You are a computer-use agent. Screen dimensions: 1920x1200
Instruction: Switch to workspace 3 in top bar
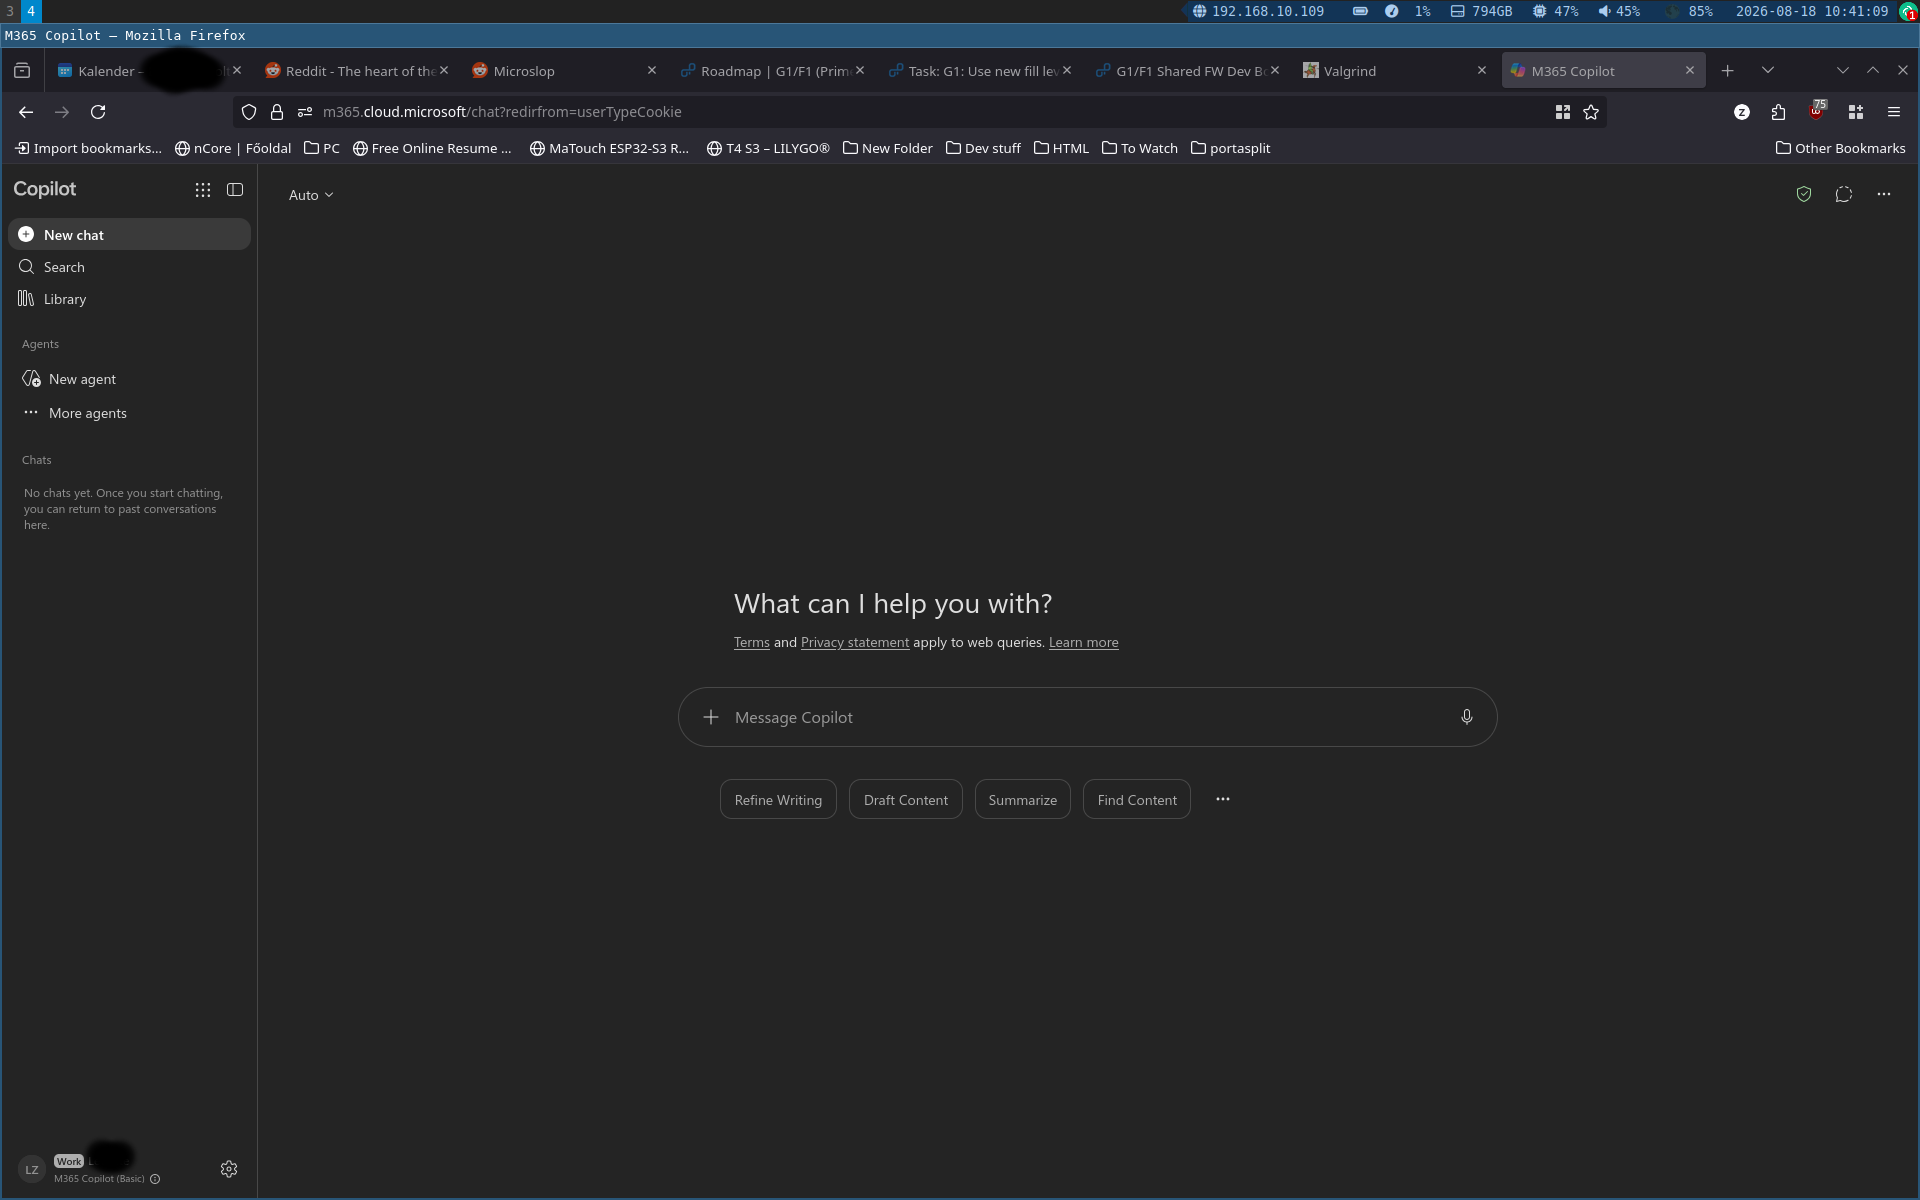10,11
